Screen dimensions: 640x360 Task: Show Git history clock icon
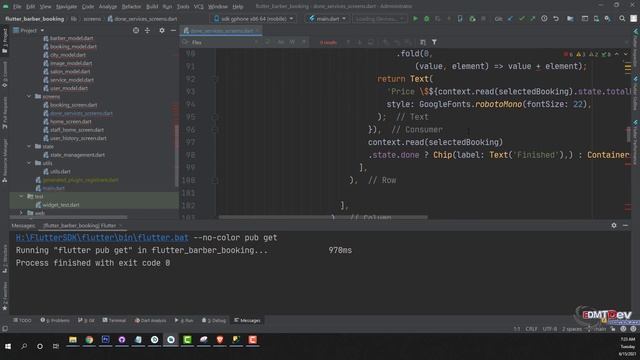pyautogui.click(x=544, y=19)
